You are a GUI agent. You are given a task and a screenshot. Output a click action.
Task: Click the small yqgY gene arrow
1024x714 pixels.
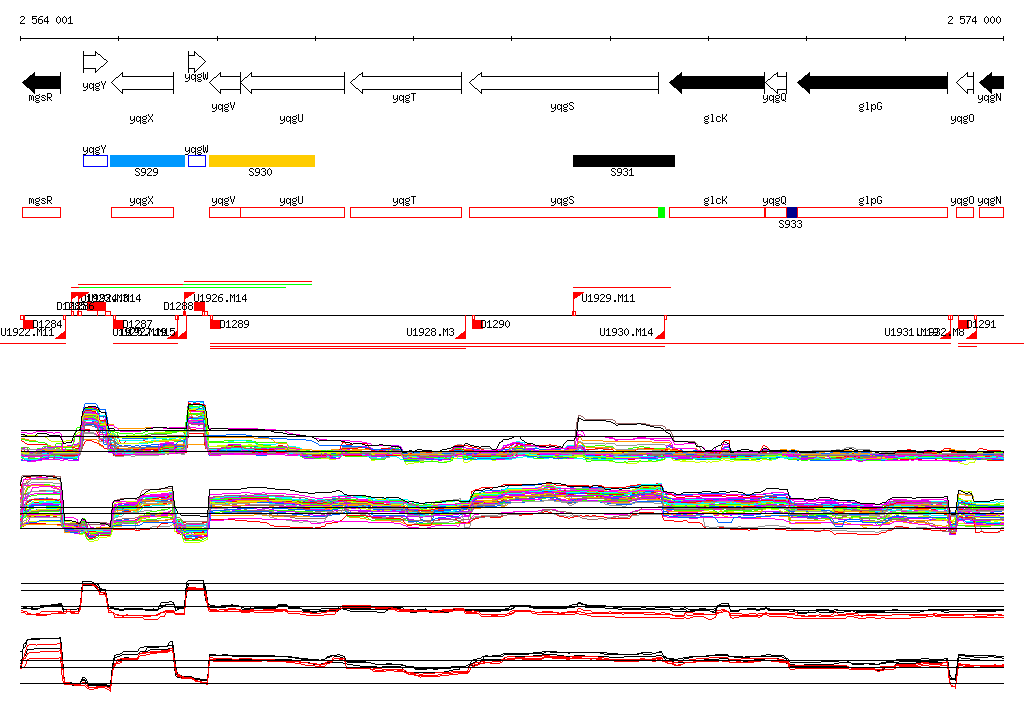pyautogui.click(x=95, y=62)
